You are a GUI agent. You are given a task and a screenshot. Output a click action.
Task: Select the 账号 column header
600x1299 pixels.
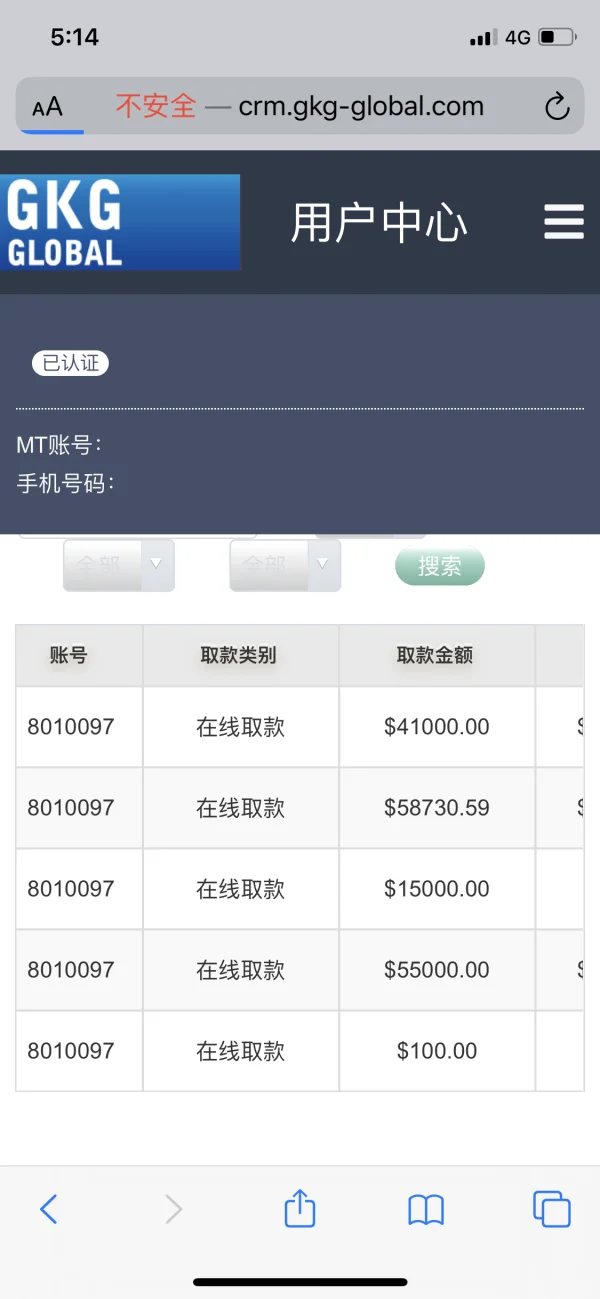(x=69, y=656)
